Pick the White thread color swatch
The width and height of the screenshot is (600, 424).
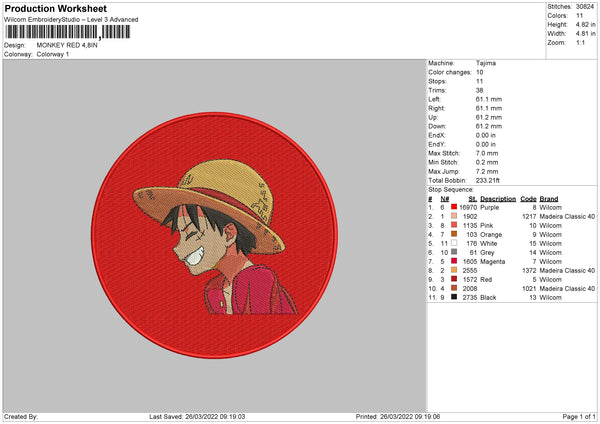point(454,243)
